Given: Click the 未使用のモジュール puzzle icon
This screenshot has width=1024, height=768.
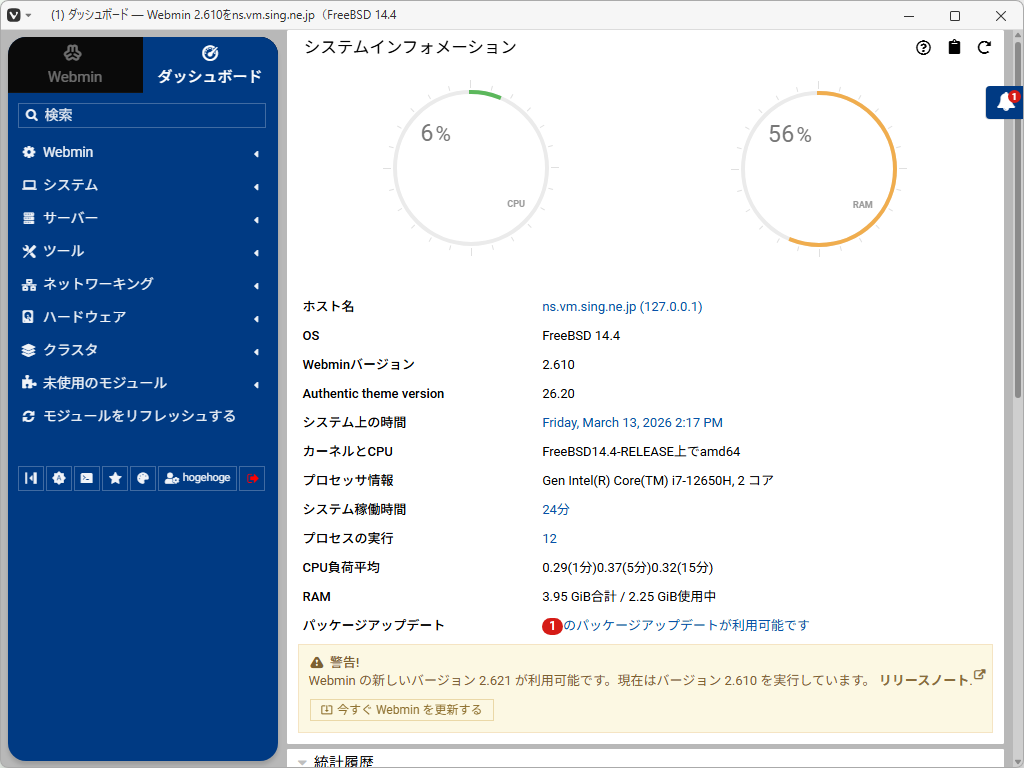Looking at the screenshot, I should 29,383.
